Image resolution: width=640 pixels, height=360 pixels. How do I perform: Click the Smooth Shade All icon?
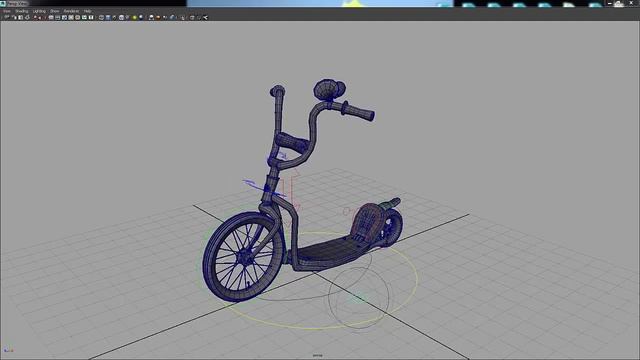coord(108,18)
